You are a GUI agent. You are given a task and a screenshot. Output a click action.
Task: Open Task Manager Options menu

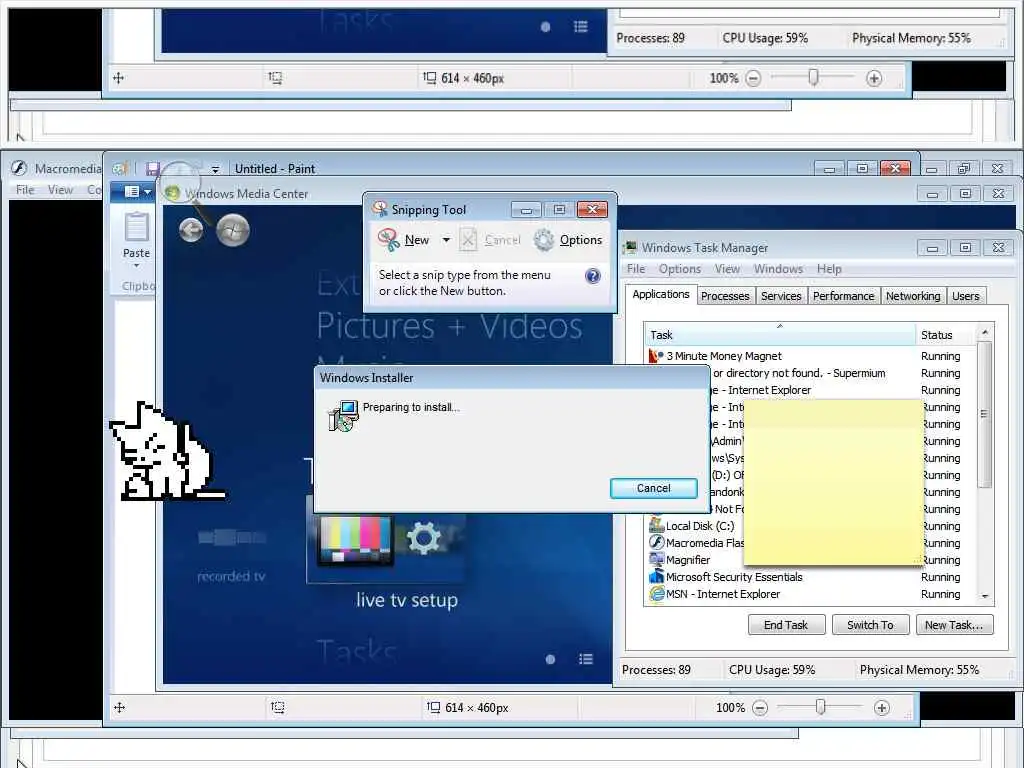[x=679, y=268]
